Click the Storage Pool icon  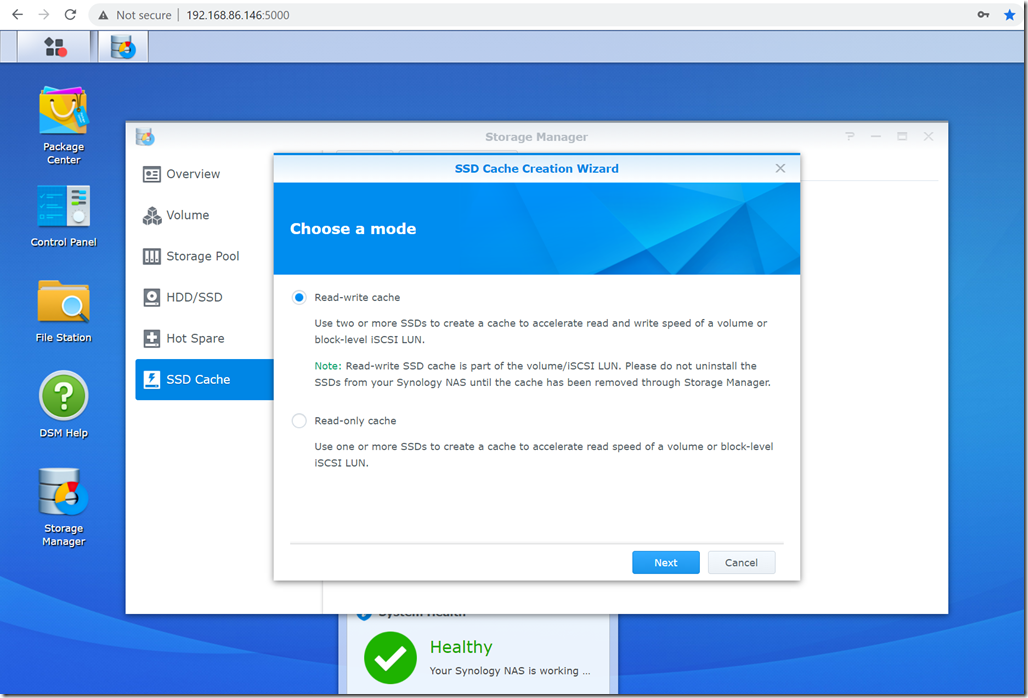coord(151,256)
